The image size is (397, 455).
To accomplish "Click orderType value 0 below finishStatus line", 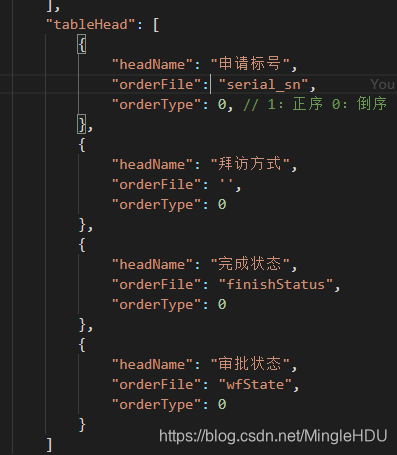I will pos(222,304).
